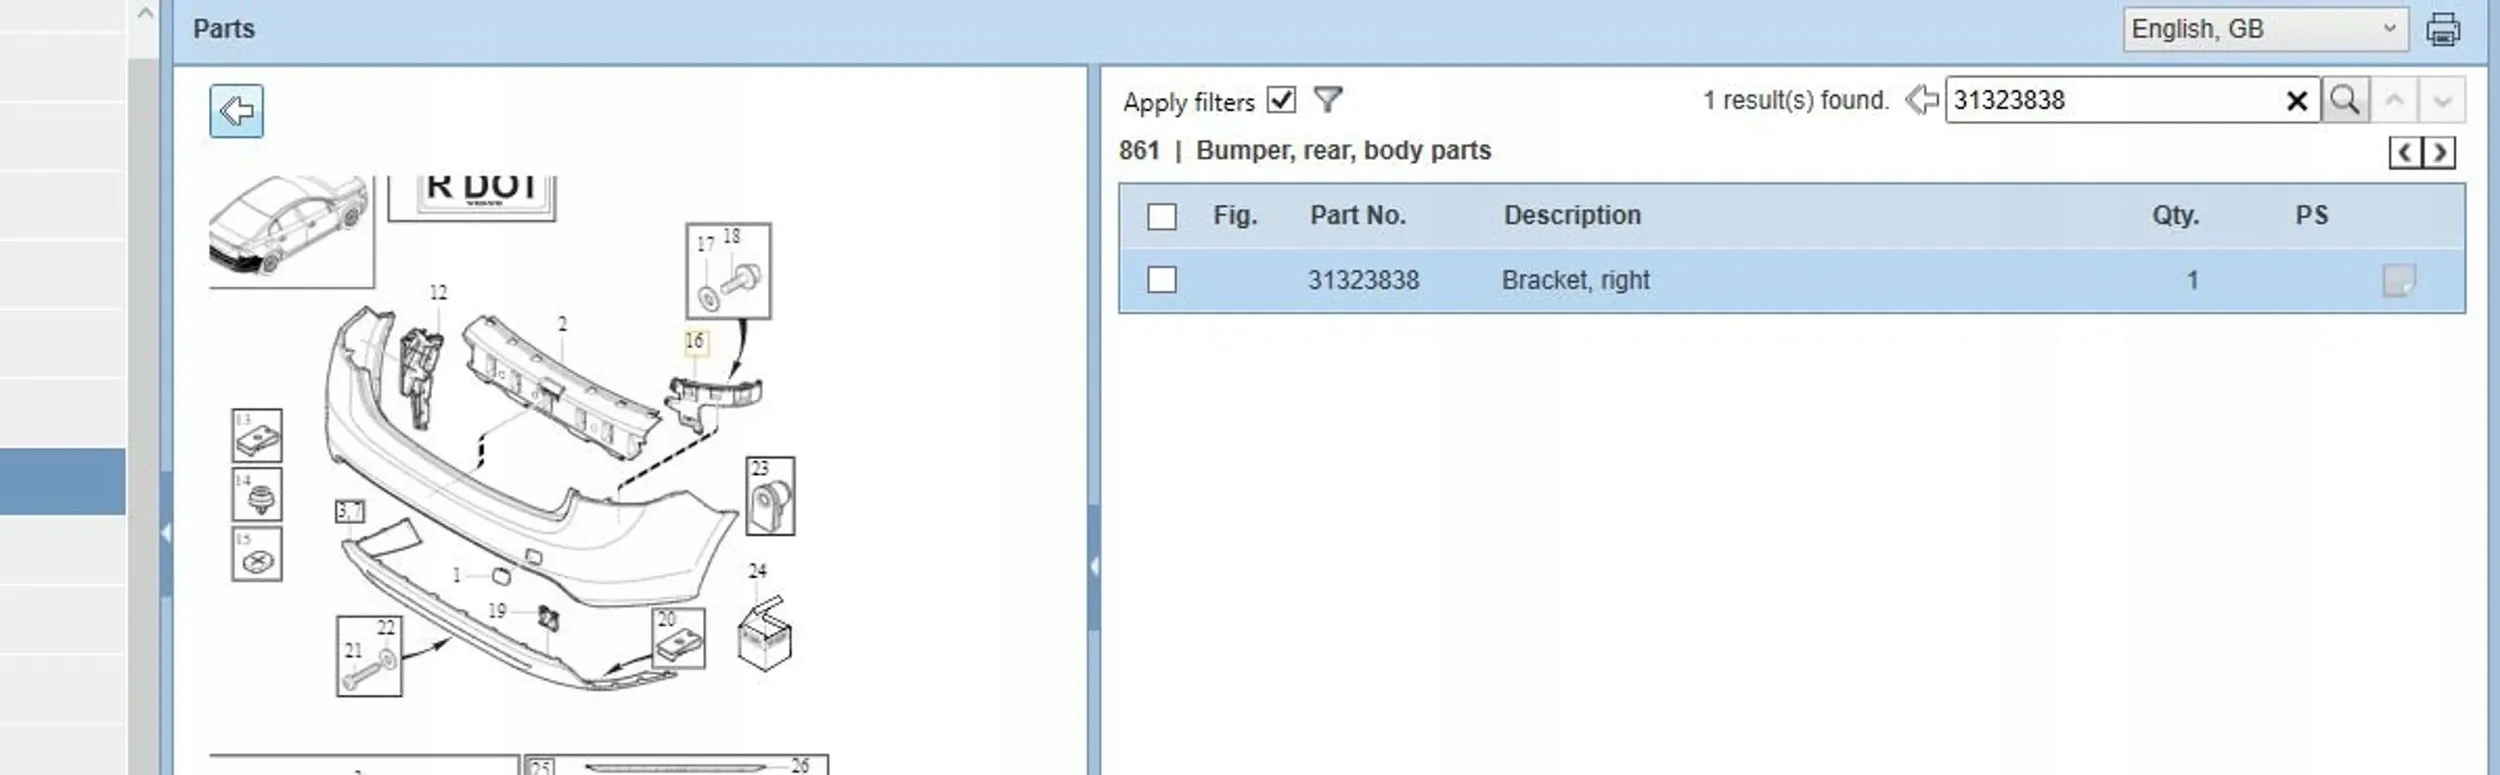Select callout 13 clip box

pos(257,435)
